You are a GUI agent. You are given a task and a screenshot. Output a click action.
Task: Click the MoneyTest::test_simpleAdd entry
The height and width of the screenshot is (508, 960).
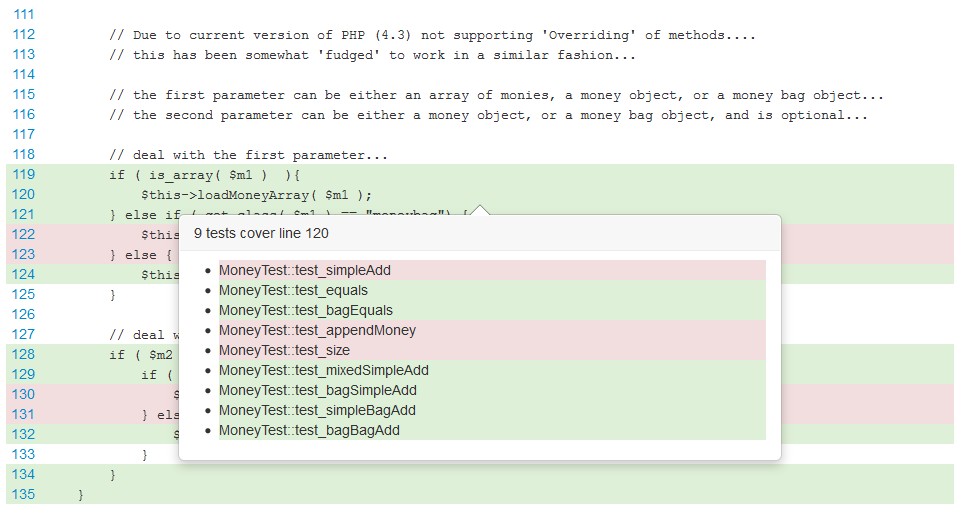(305, 270)
